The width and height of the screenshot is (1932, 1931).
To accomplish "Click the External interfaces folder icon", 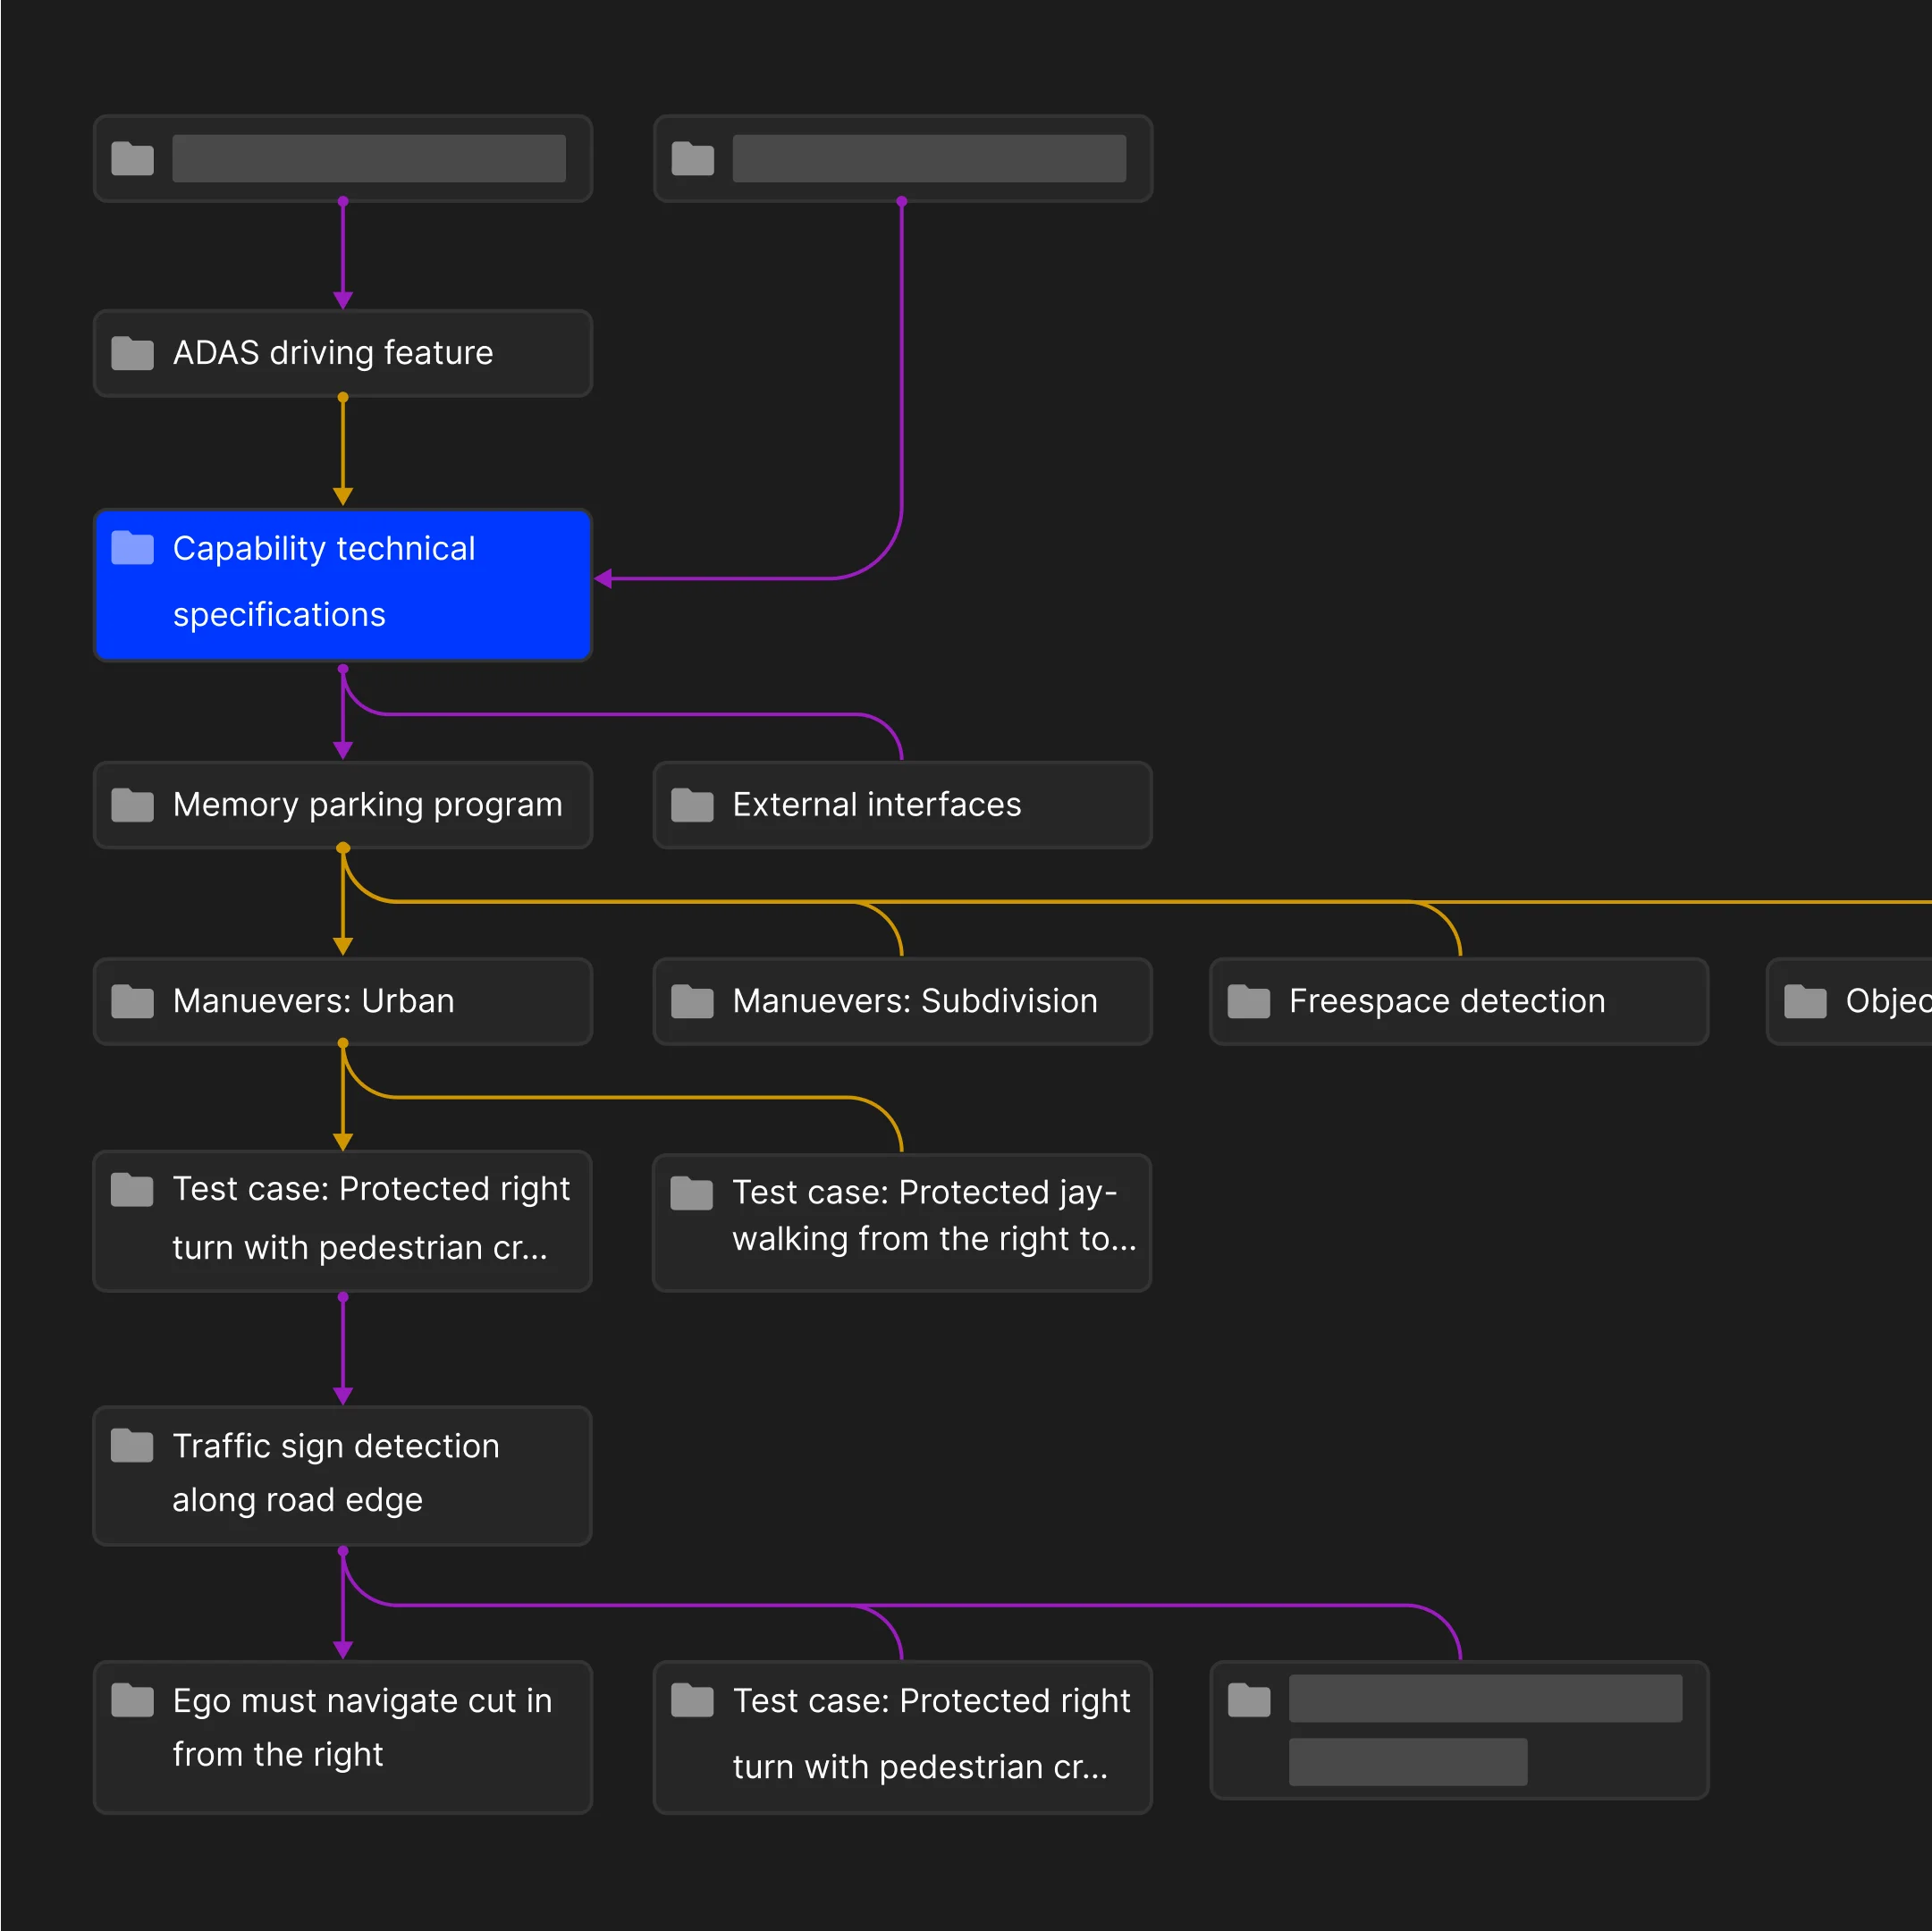I will (692, 805).
